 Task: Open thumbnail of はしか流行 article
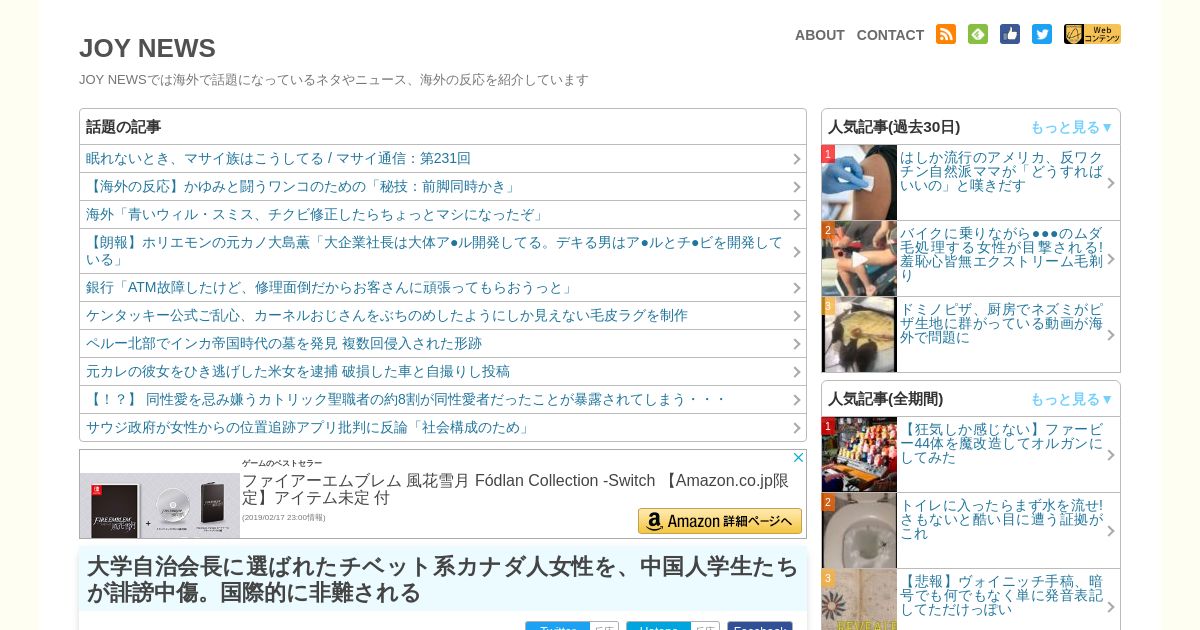point(859,182)
